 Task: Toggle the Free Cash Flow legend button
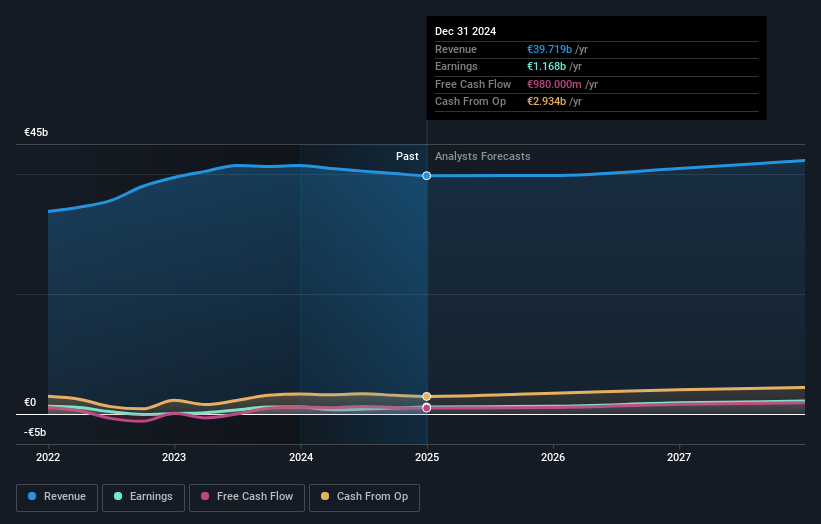tap(247, 497)
